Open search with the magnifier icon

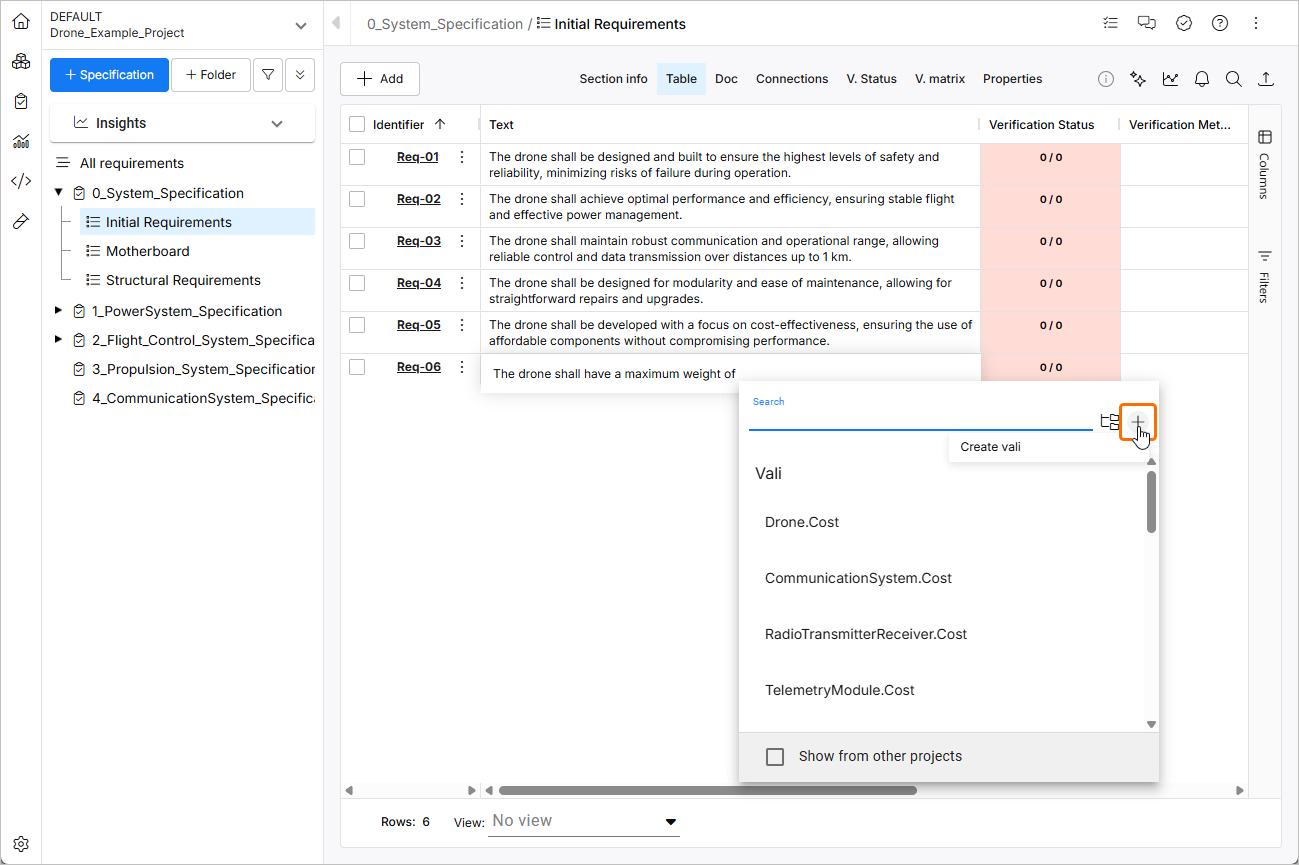tap(1233, 78)
